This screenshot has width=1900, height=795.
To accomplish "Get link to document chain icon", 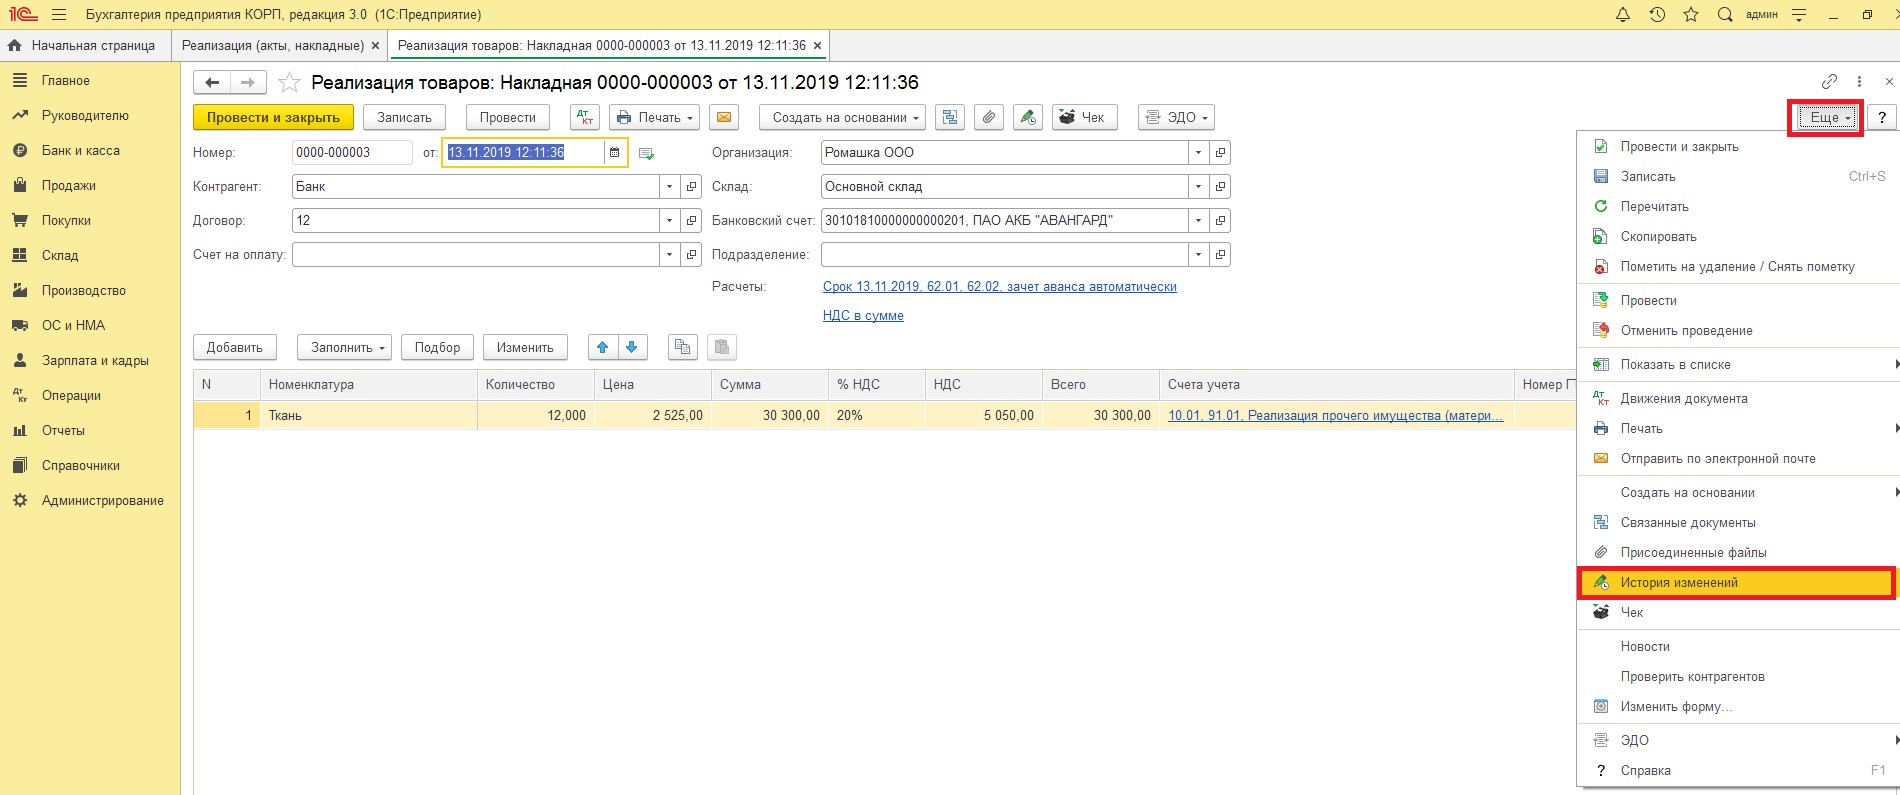I will click(1829, 82).
